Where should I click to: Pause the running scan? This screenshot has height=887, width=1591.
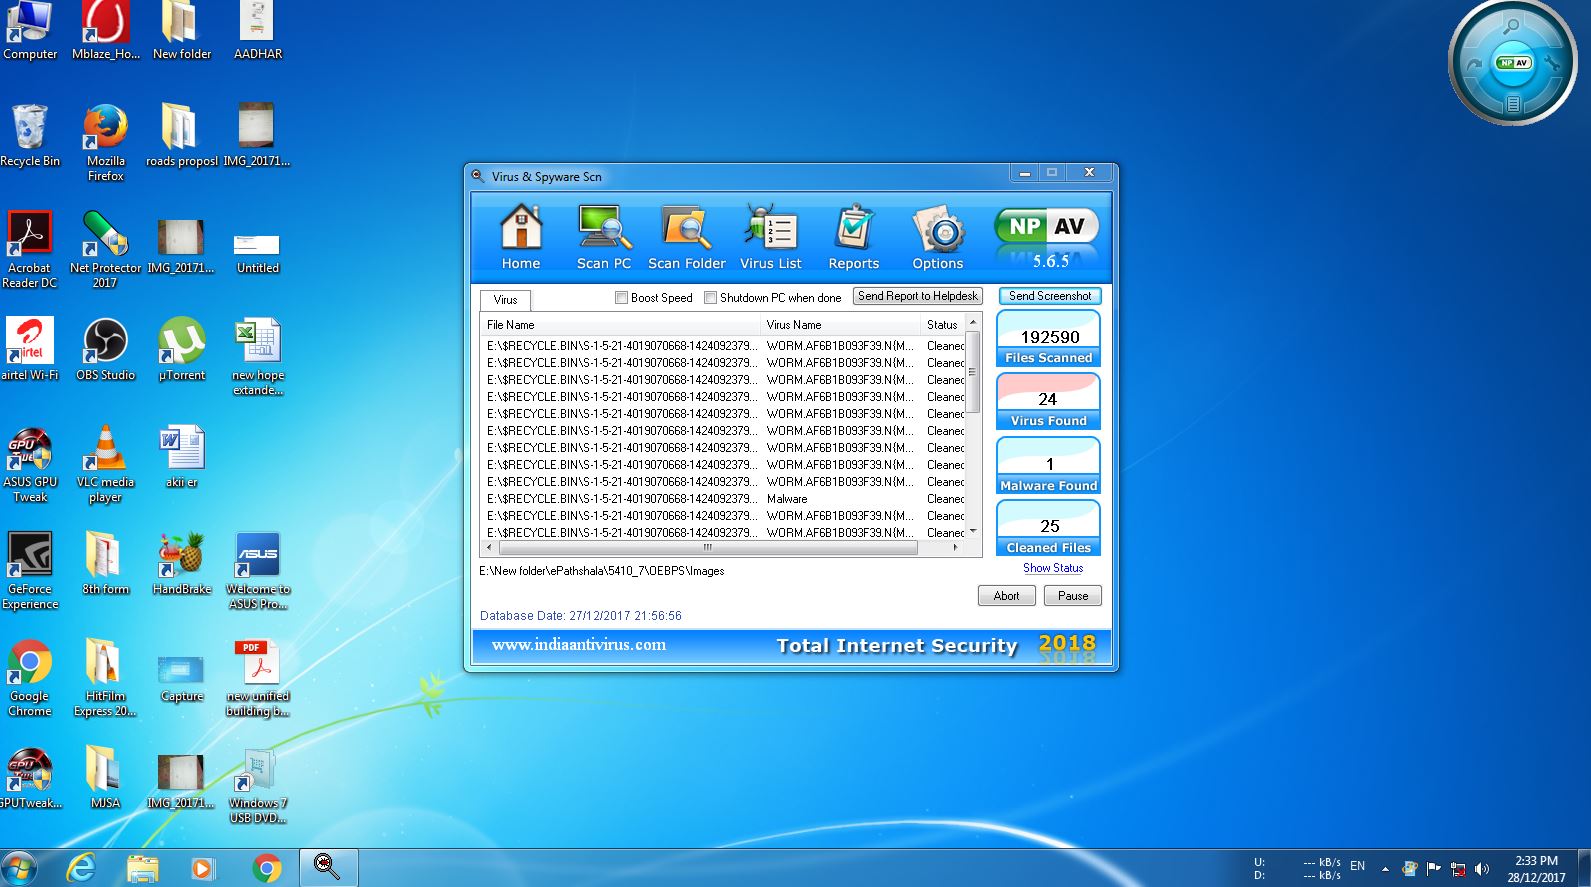[1073, 596]
